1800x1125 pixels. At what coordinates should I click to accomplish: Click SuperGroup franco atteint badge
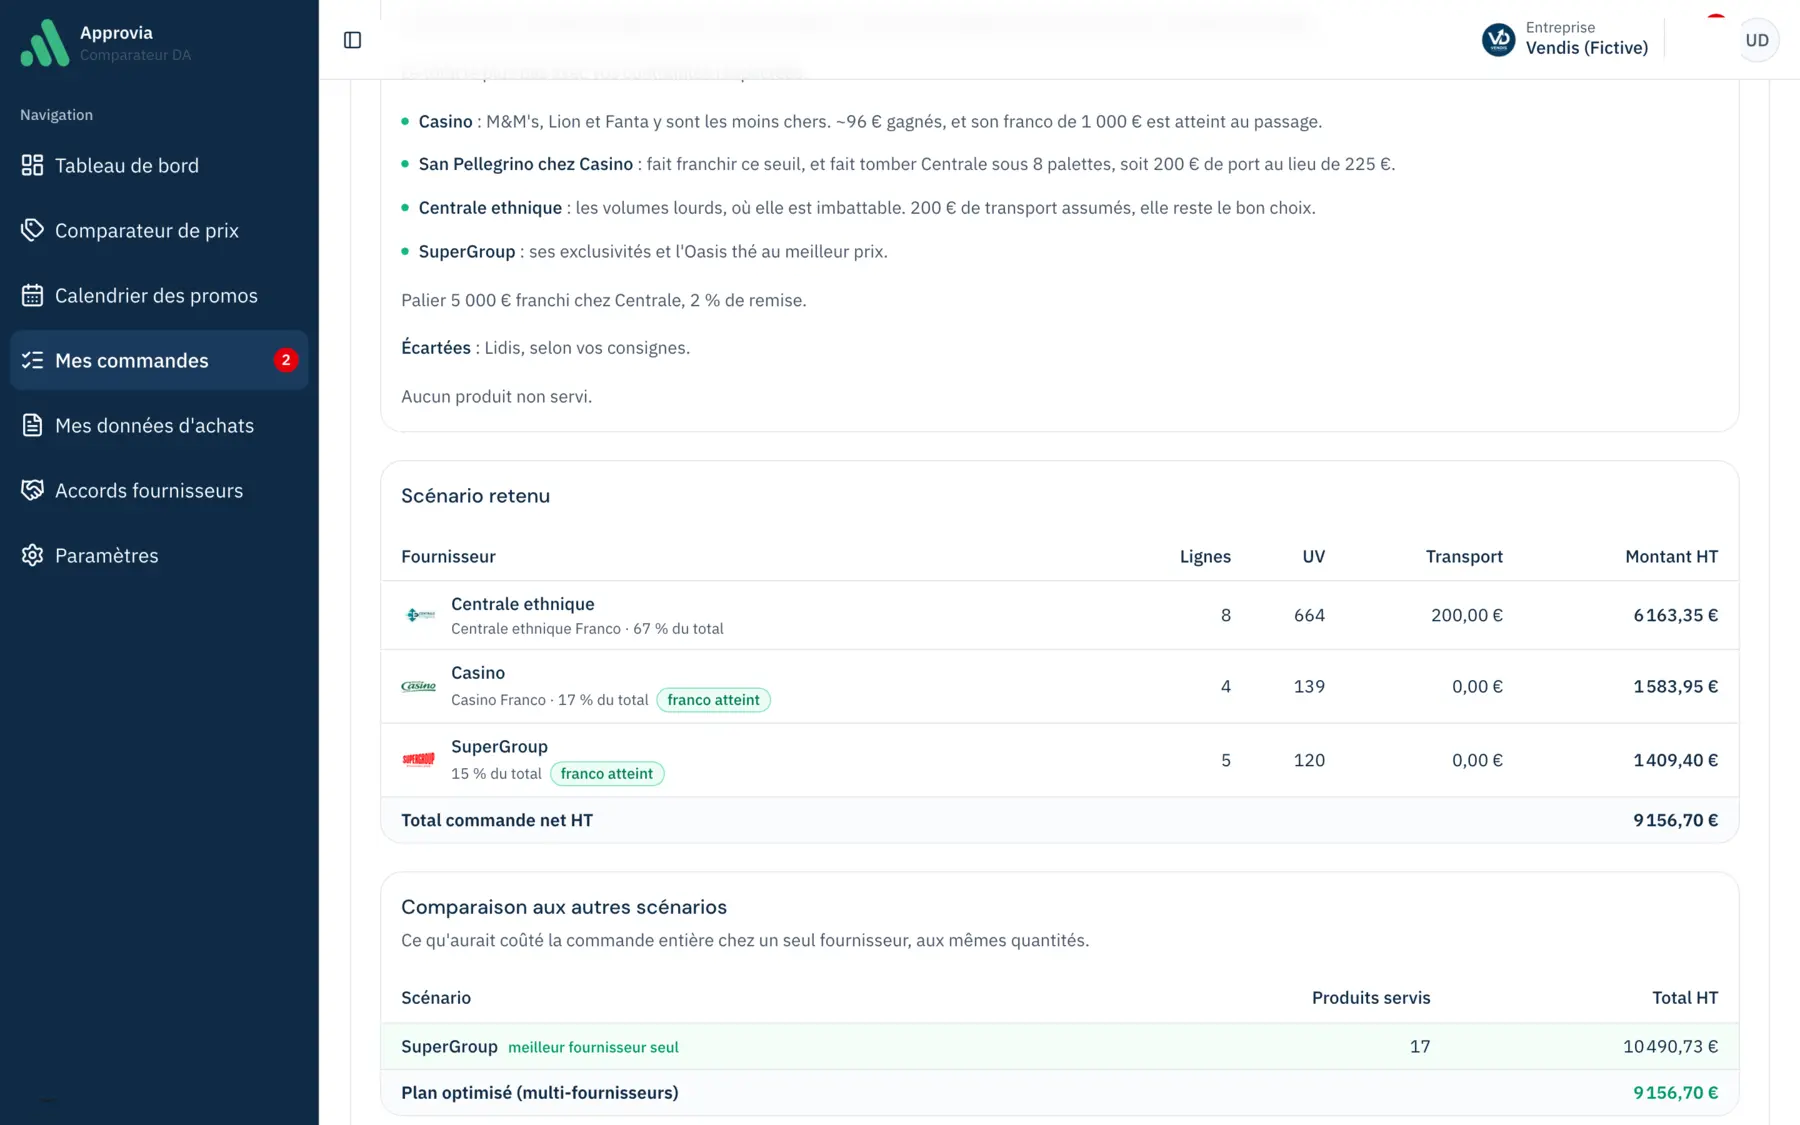coord(607,774)
